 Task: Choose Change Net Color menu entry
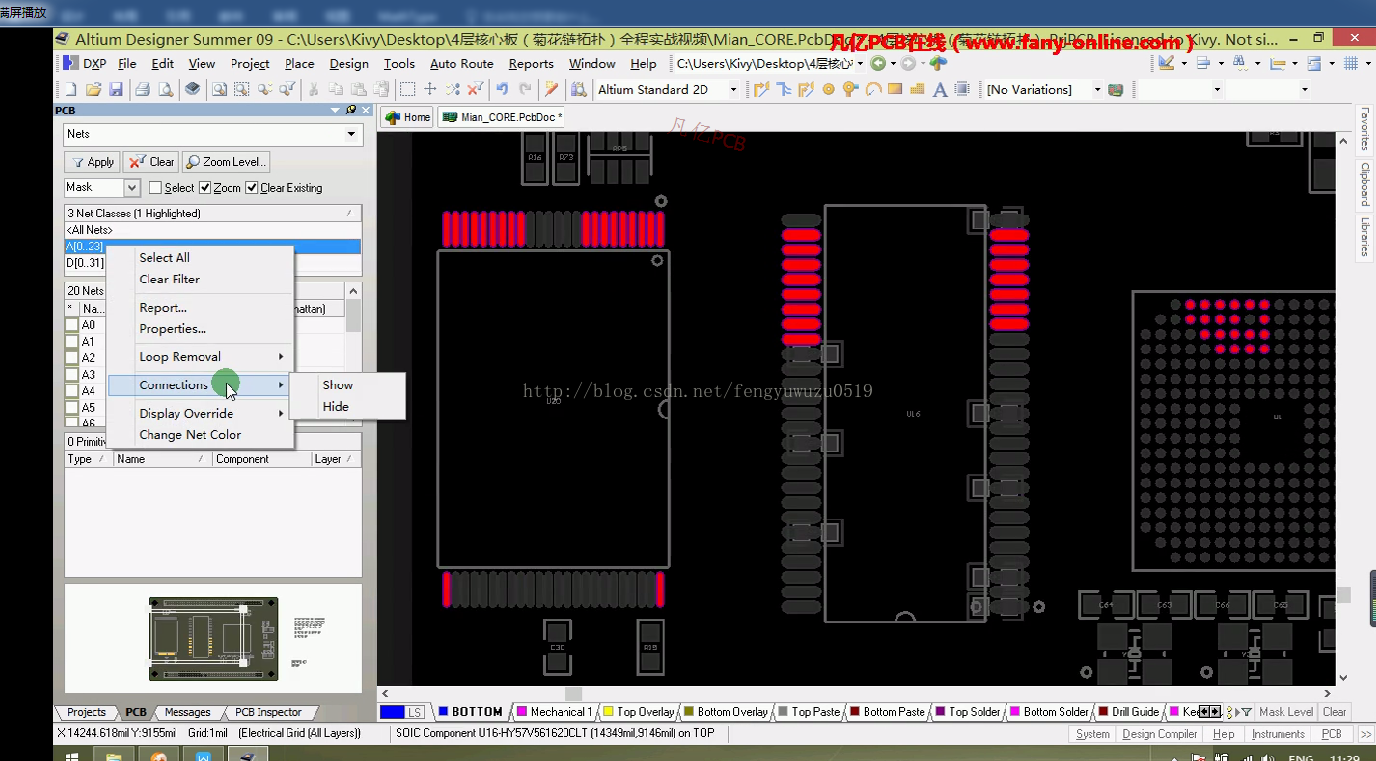[x=190, y=435]
